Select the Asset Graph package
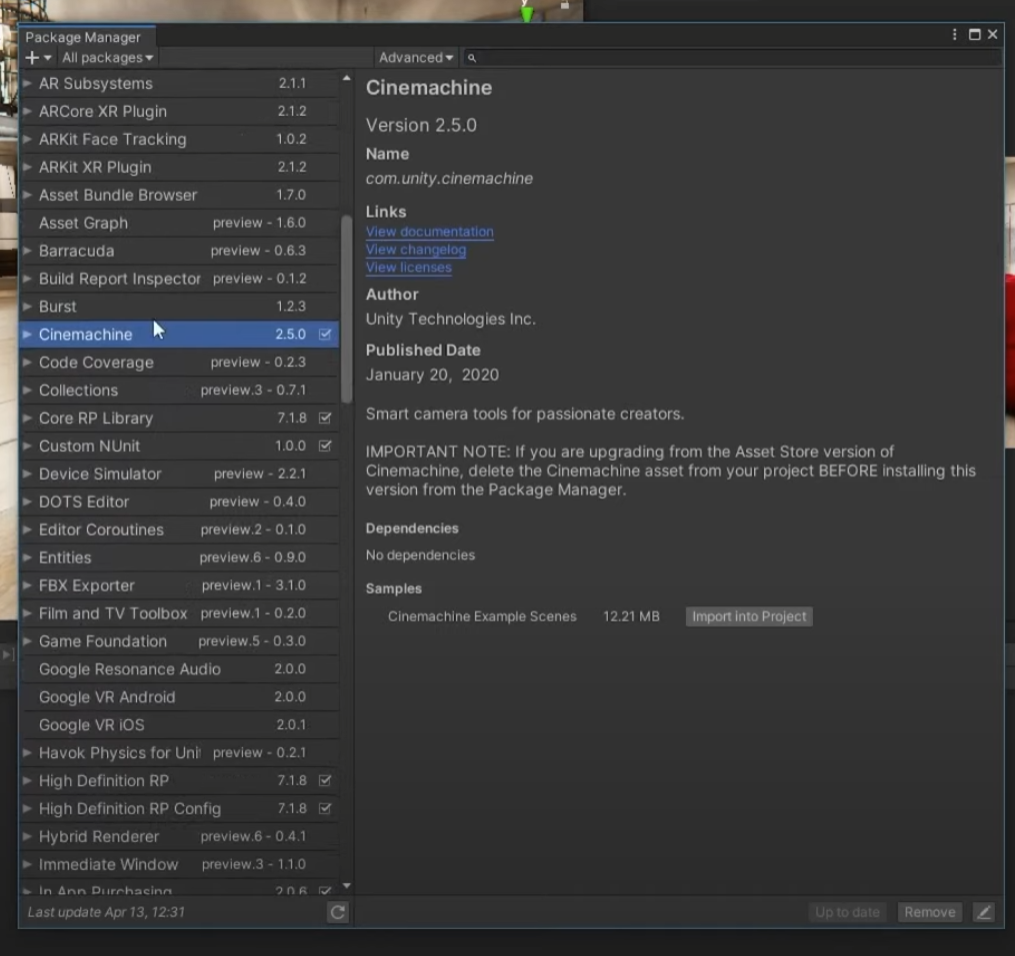The height and width of the screenshot is (956, 1015). tap(179, 223)
